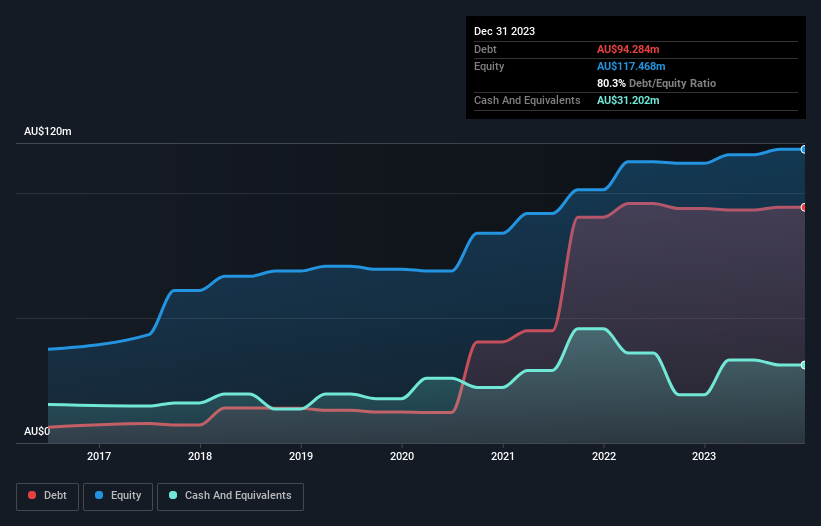Toggle the Debt legend button
This screenshot has height=526, width=821.
48,496
